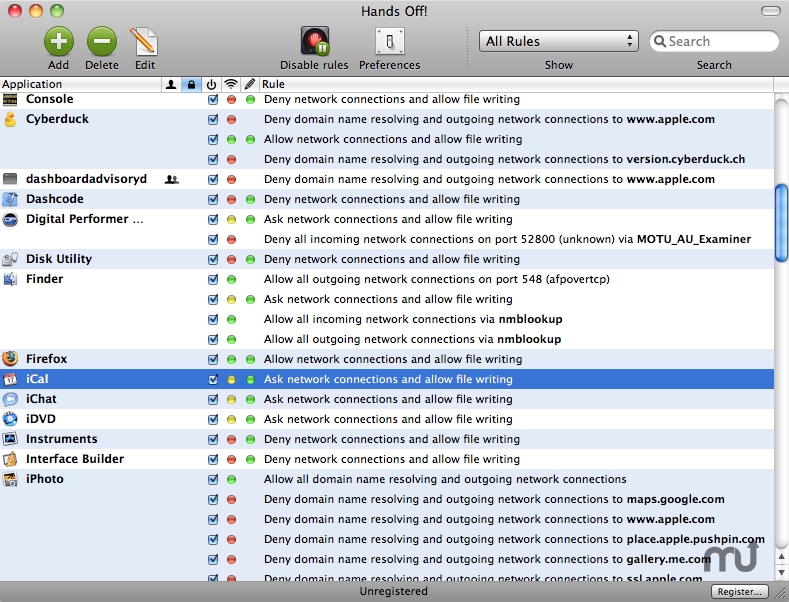The width and height of the screenshot is (789, 602).
Task: Click the Register... button
Action: 740,592
